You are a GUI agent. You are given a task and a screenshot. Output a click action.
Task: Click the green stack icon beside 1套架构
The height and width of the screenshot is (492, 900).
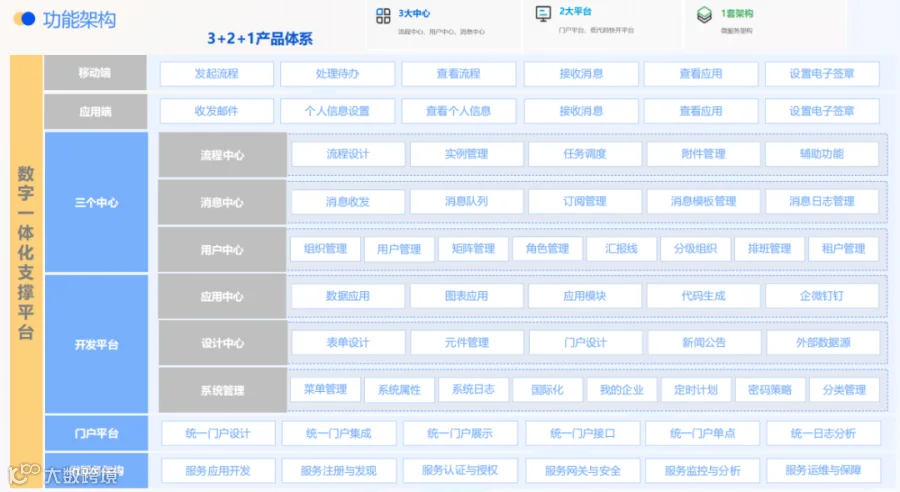coord(704,15)
